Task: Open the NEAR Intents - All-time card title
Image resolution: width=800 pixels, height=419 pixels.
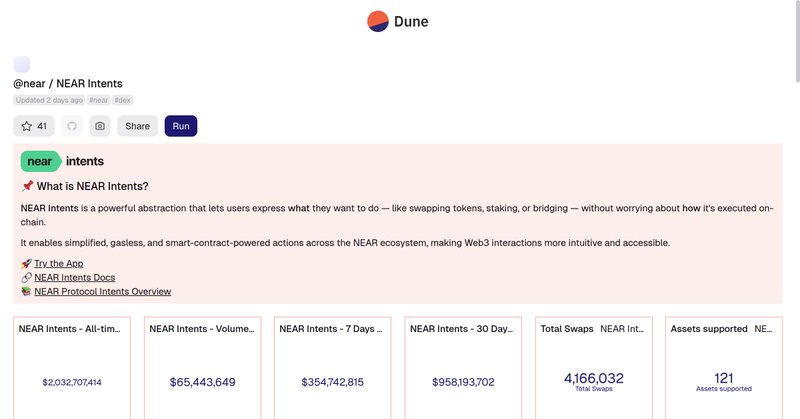Action: point(69,329)
